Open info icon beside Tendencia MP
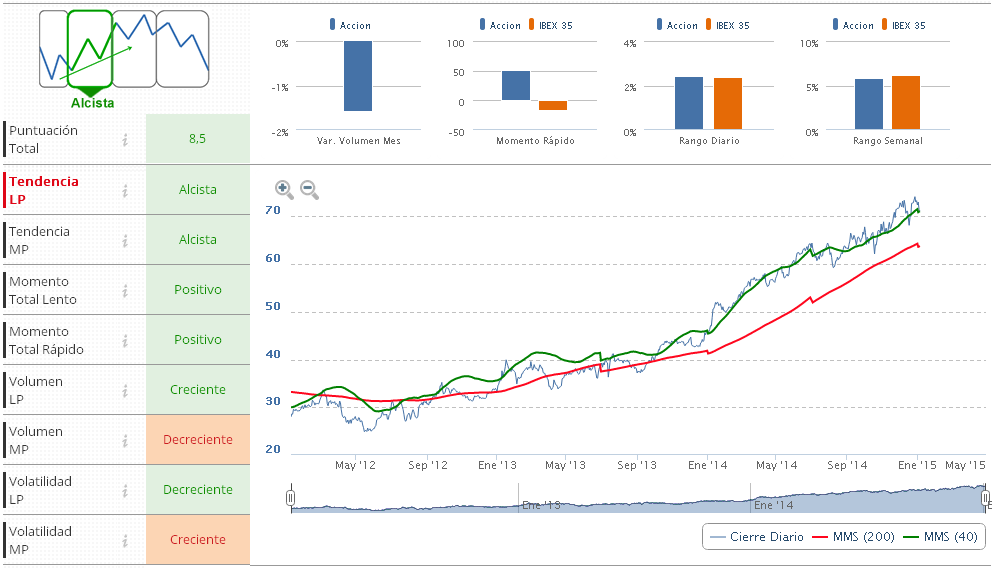The height and width of the screenshot is (568, 992). click(125, 240)
